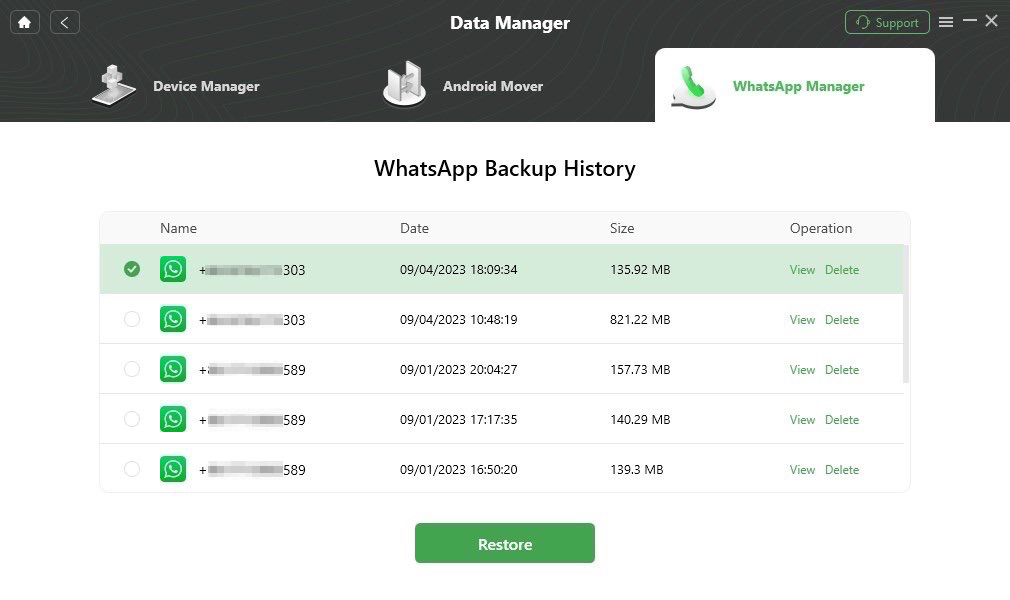
Task: Click the 157.73 MB size value
Action: click(x=640, y=370)
